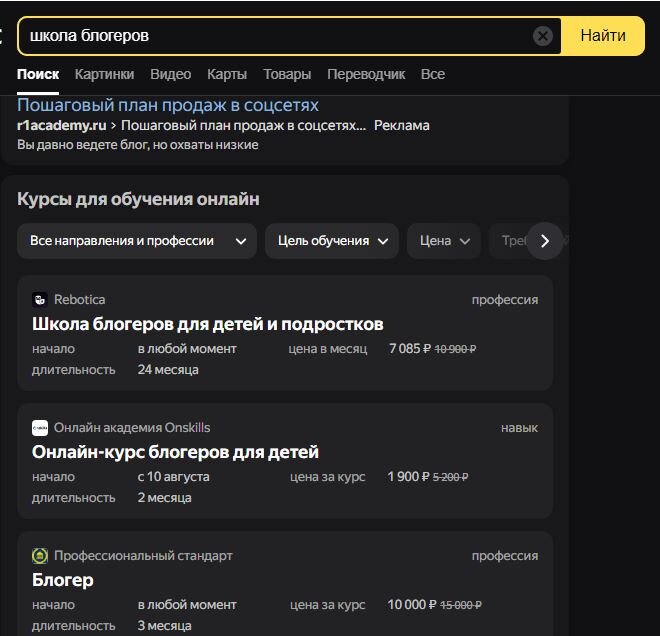Open Пошаговый план продаж в соцсетях link
This screenshot has width=660, height=636.
(168, 105)
